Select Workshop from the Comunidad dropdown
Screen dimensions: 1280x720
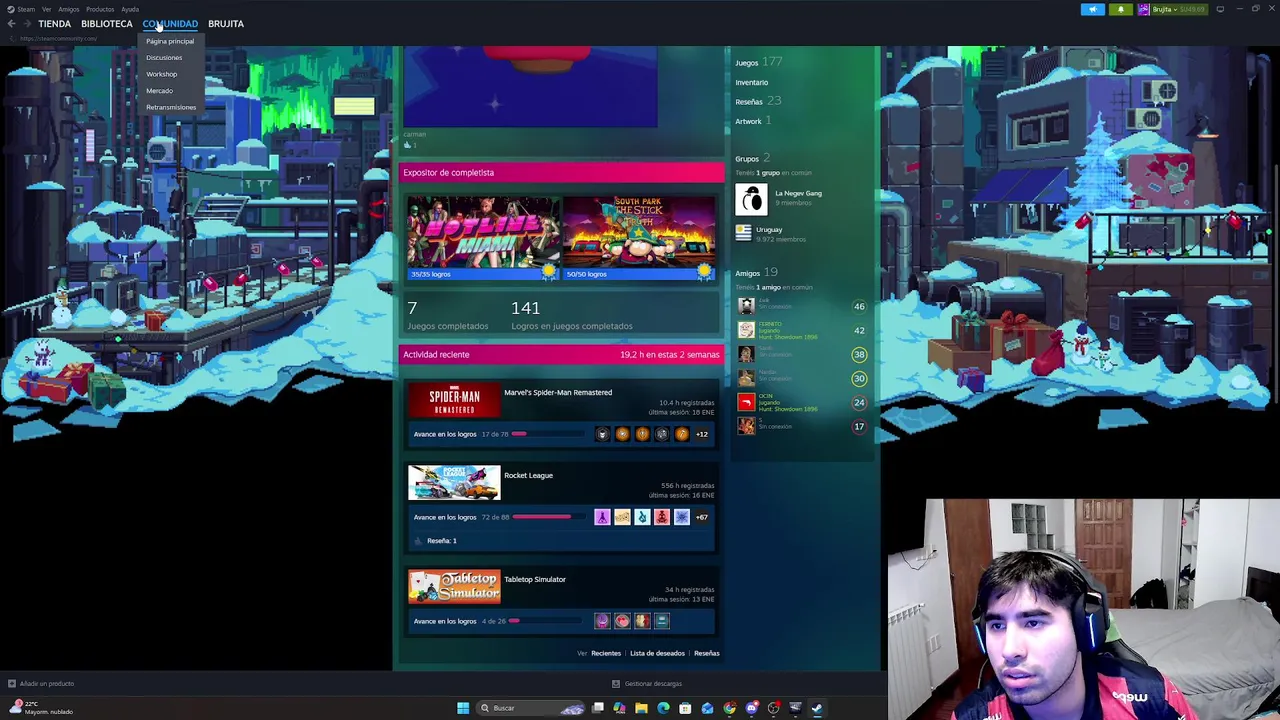[x=161, y=74]
